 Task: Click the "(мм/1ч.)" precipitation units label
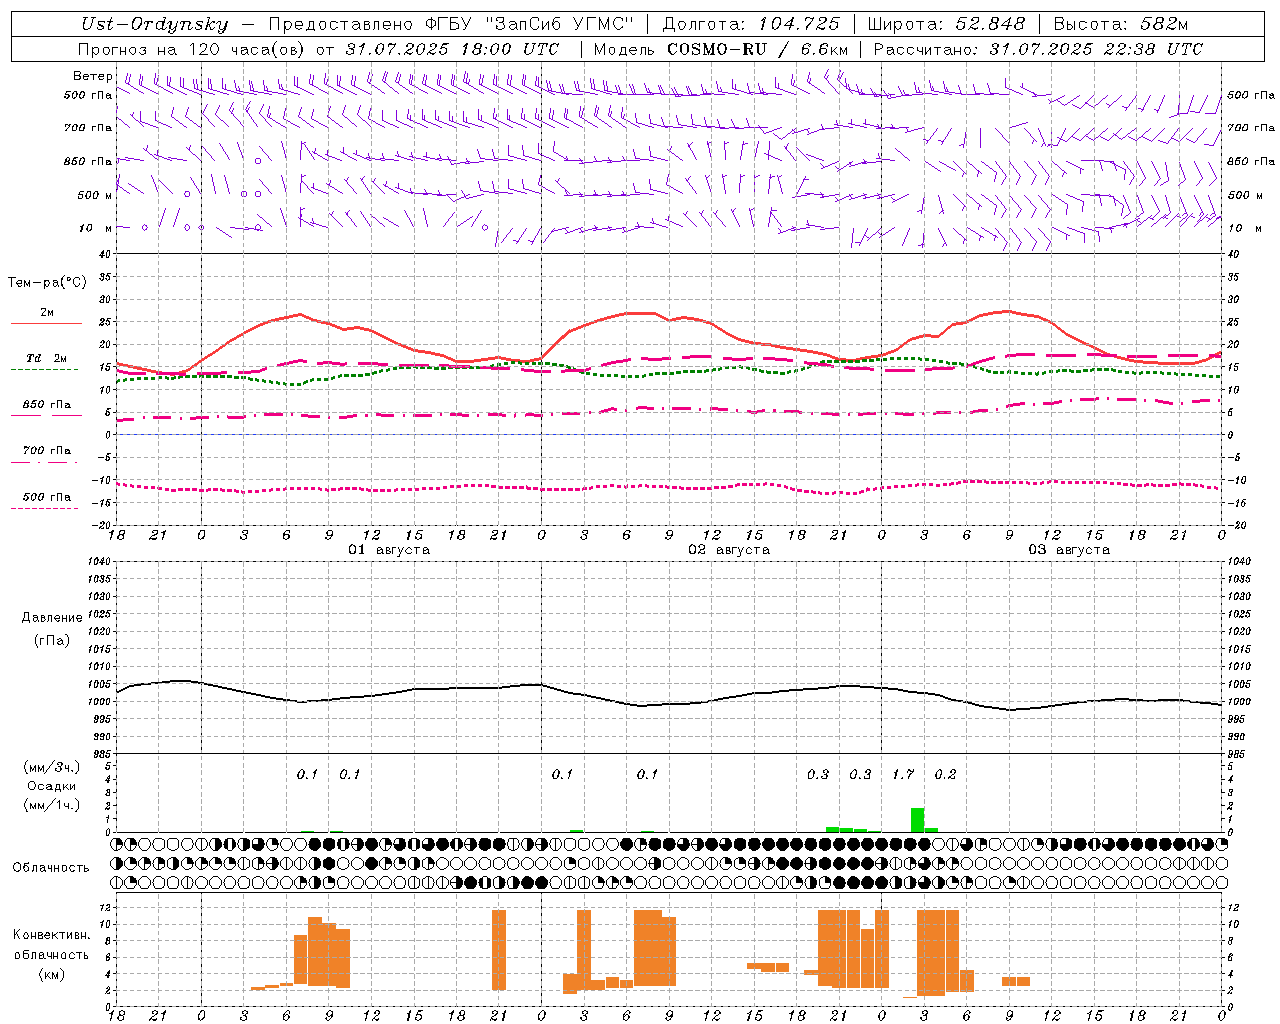(52, 805)
